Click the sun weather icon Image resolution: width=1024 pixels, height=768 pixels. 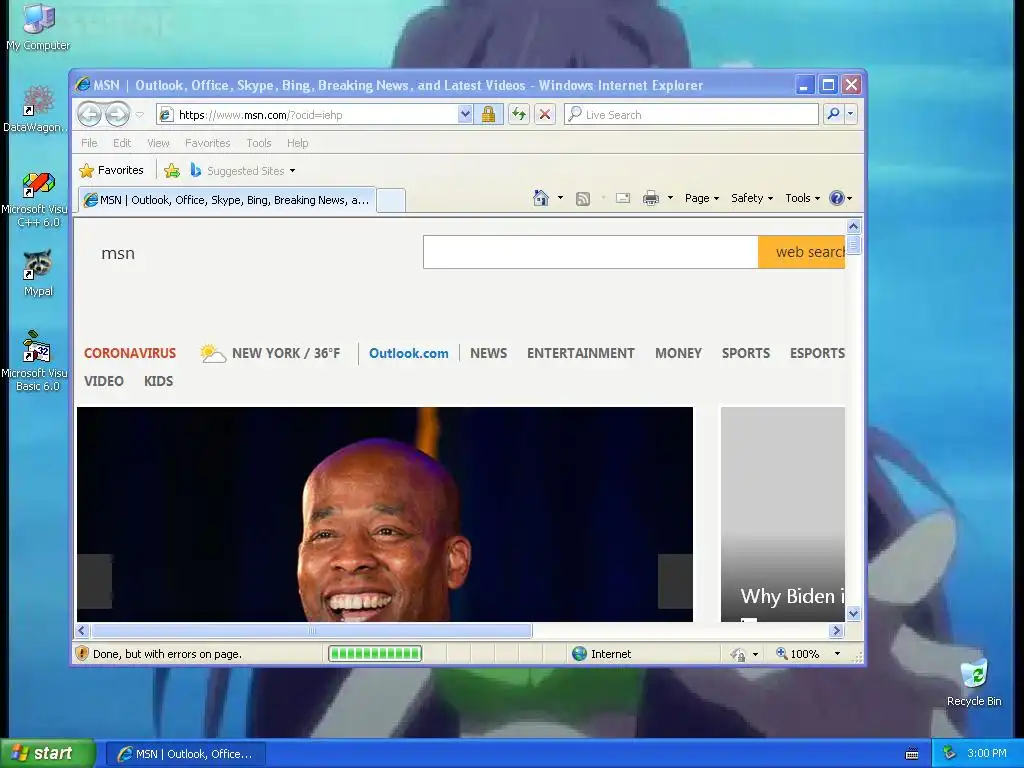tap(212, 353)
